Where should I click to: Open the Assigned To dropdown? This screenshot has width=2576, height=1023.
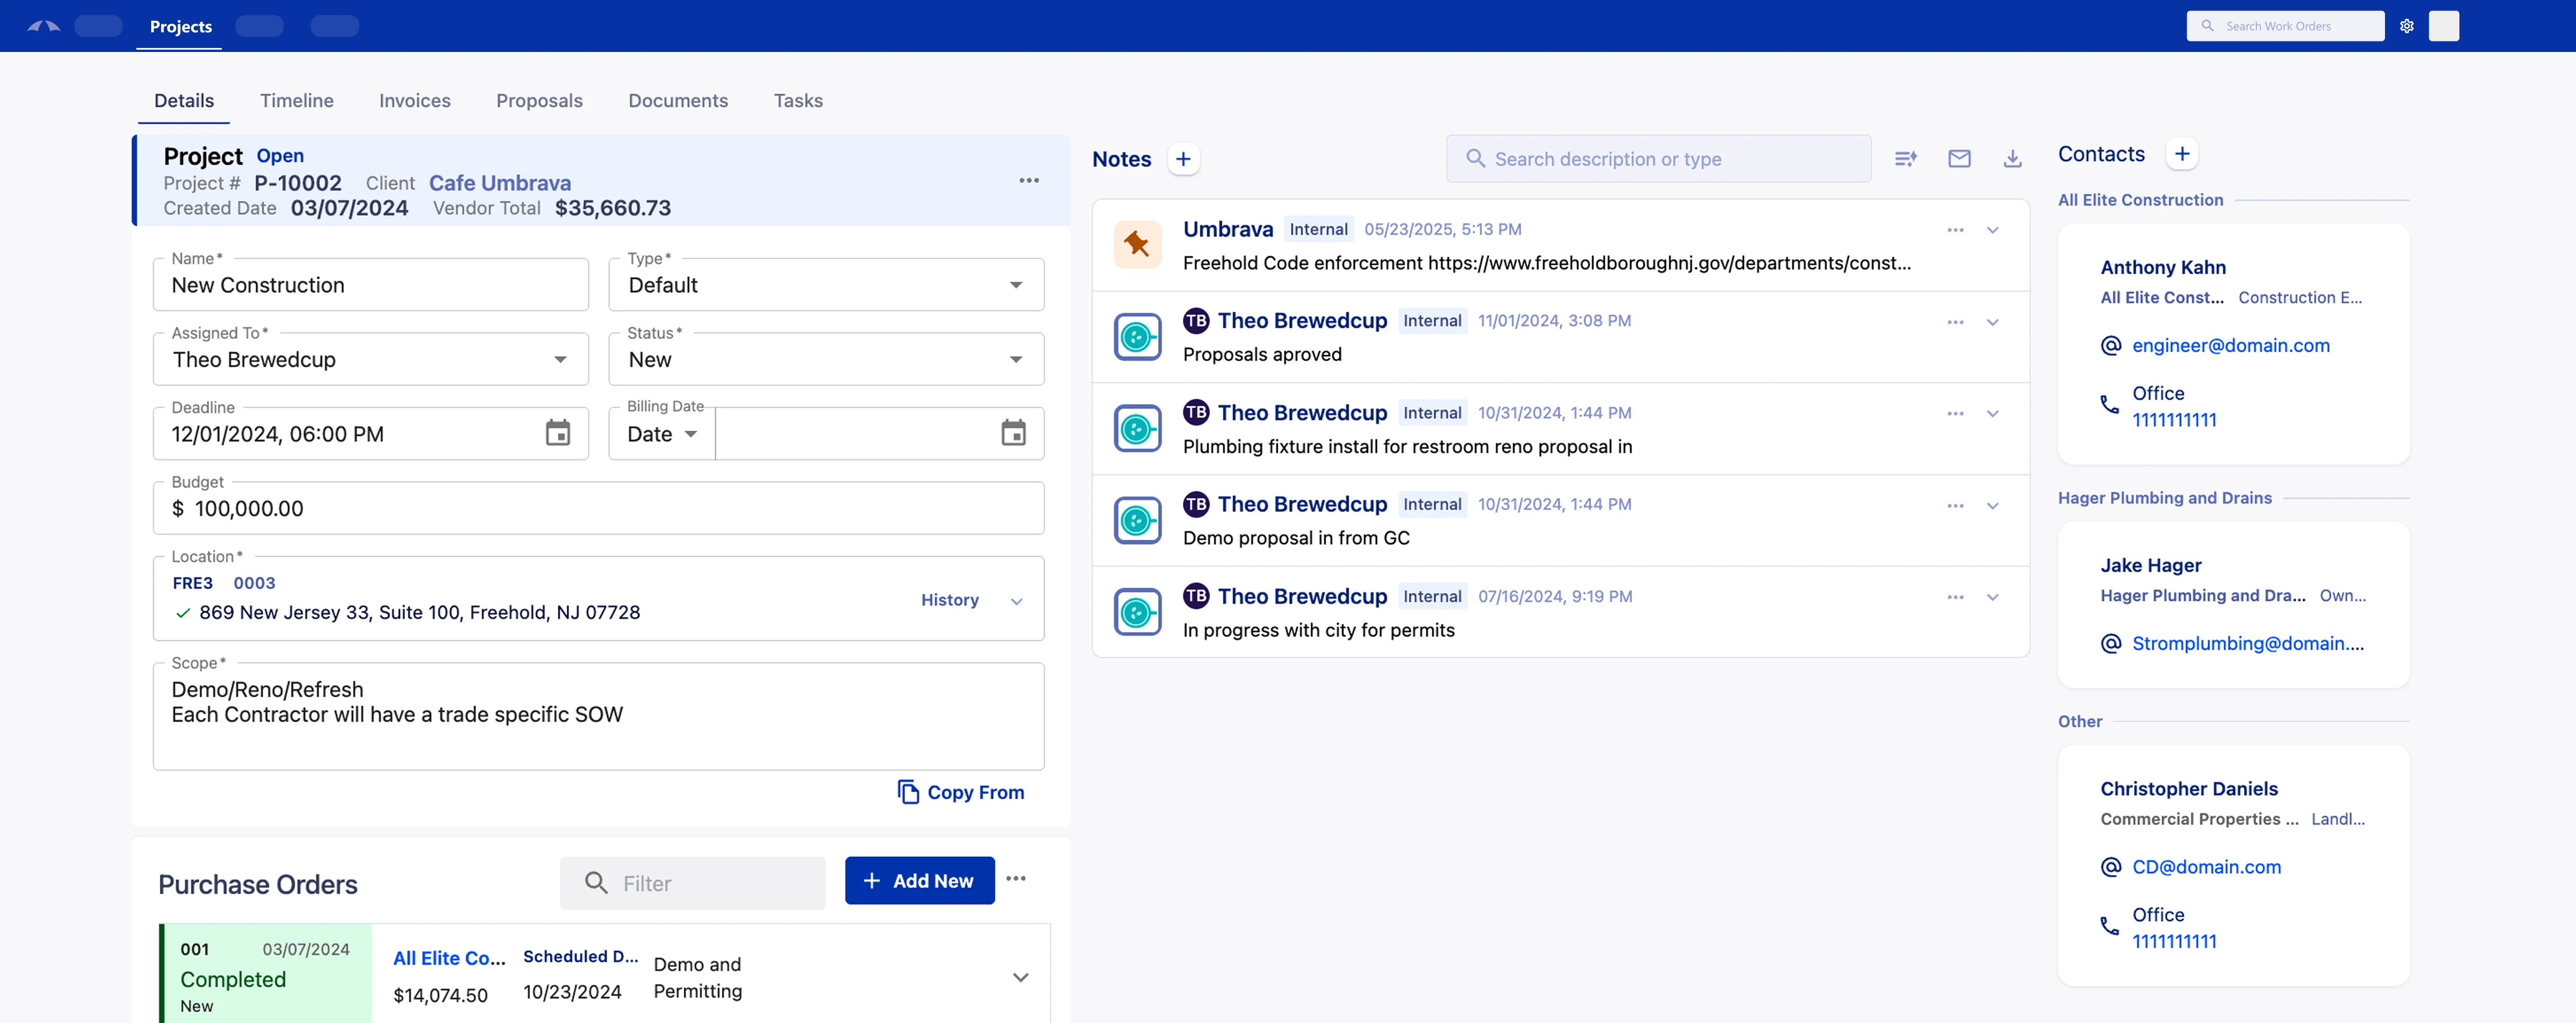(371, 360)
